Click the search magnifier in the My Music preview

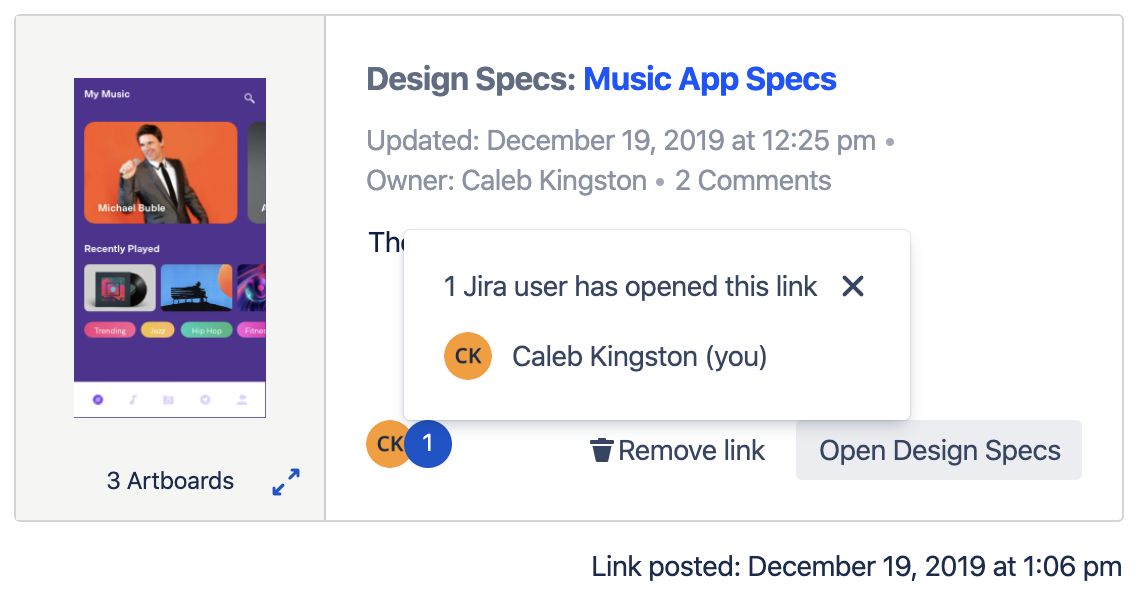[250, 97]
